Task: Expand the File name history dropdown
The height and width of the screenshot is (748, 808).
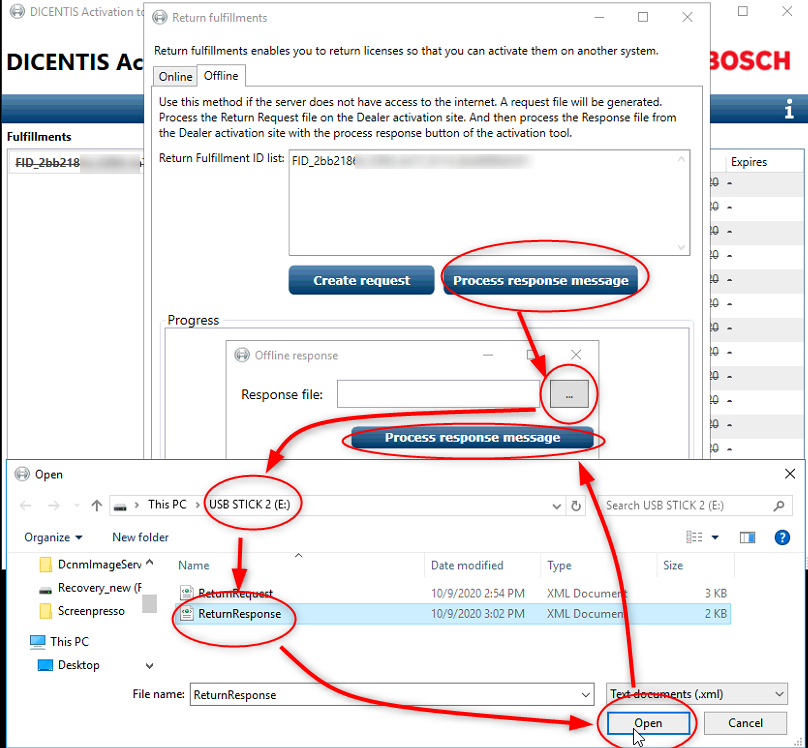Action: [585, 694]
